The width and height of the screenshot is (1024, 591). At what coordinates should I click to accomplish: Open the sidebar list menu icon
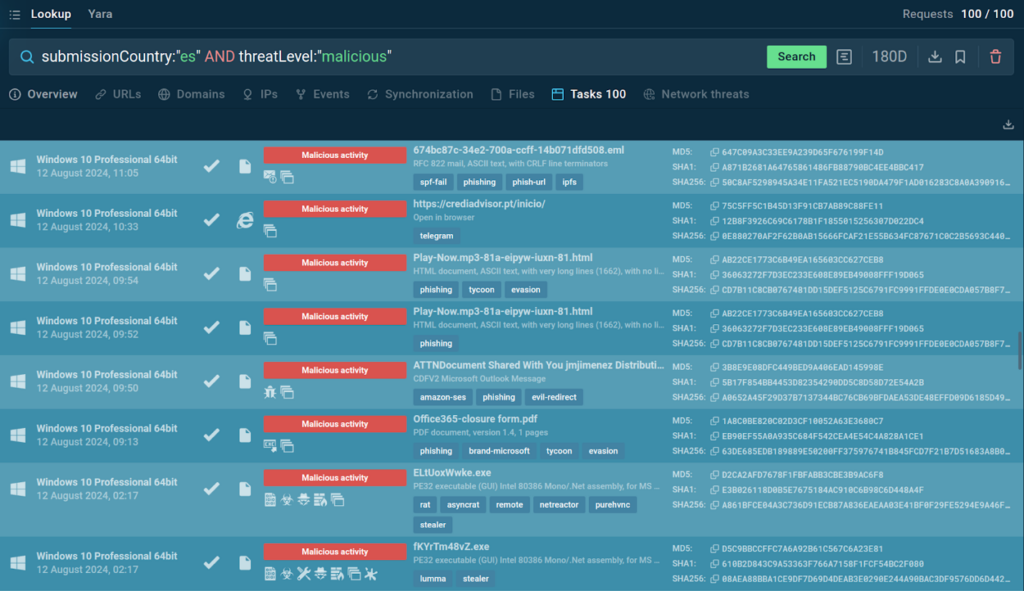point(14,15)
